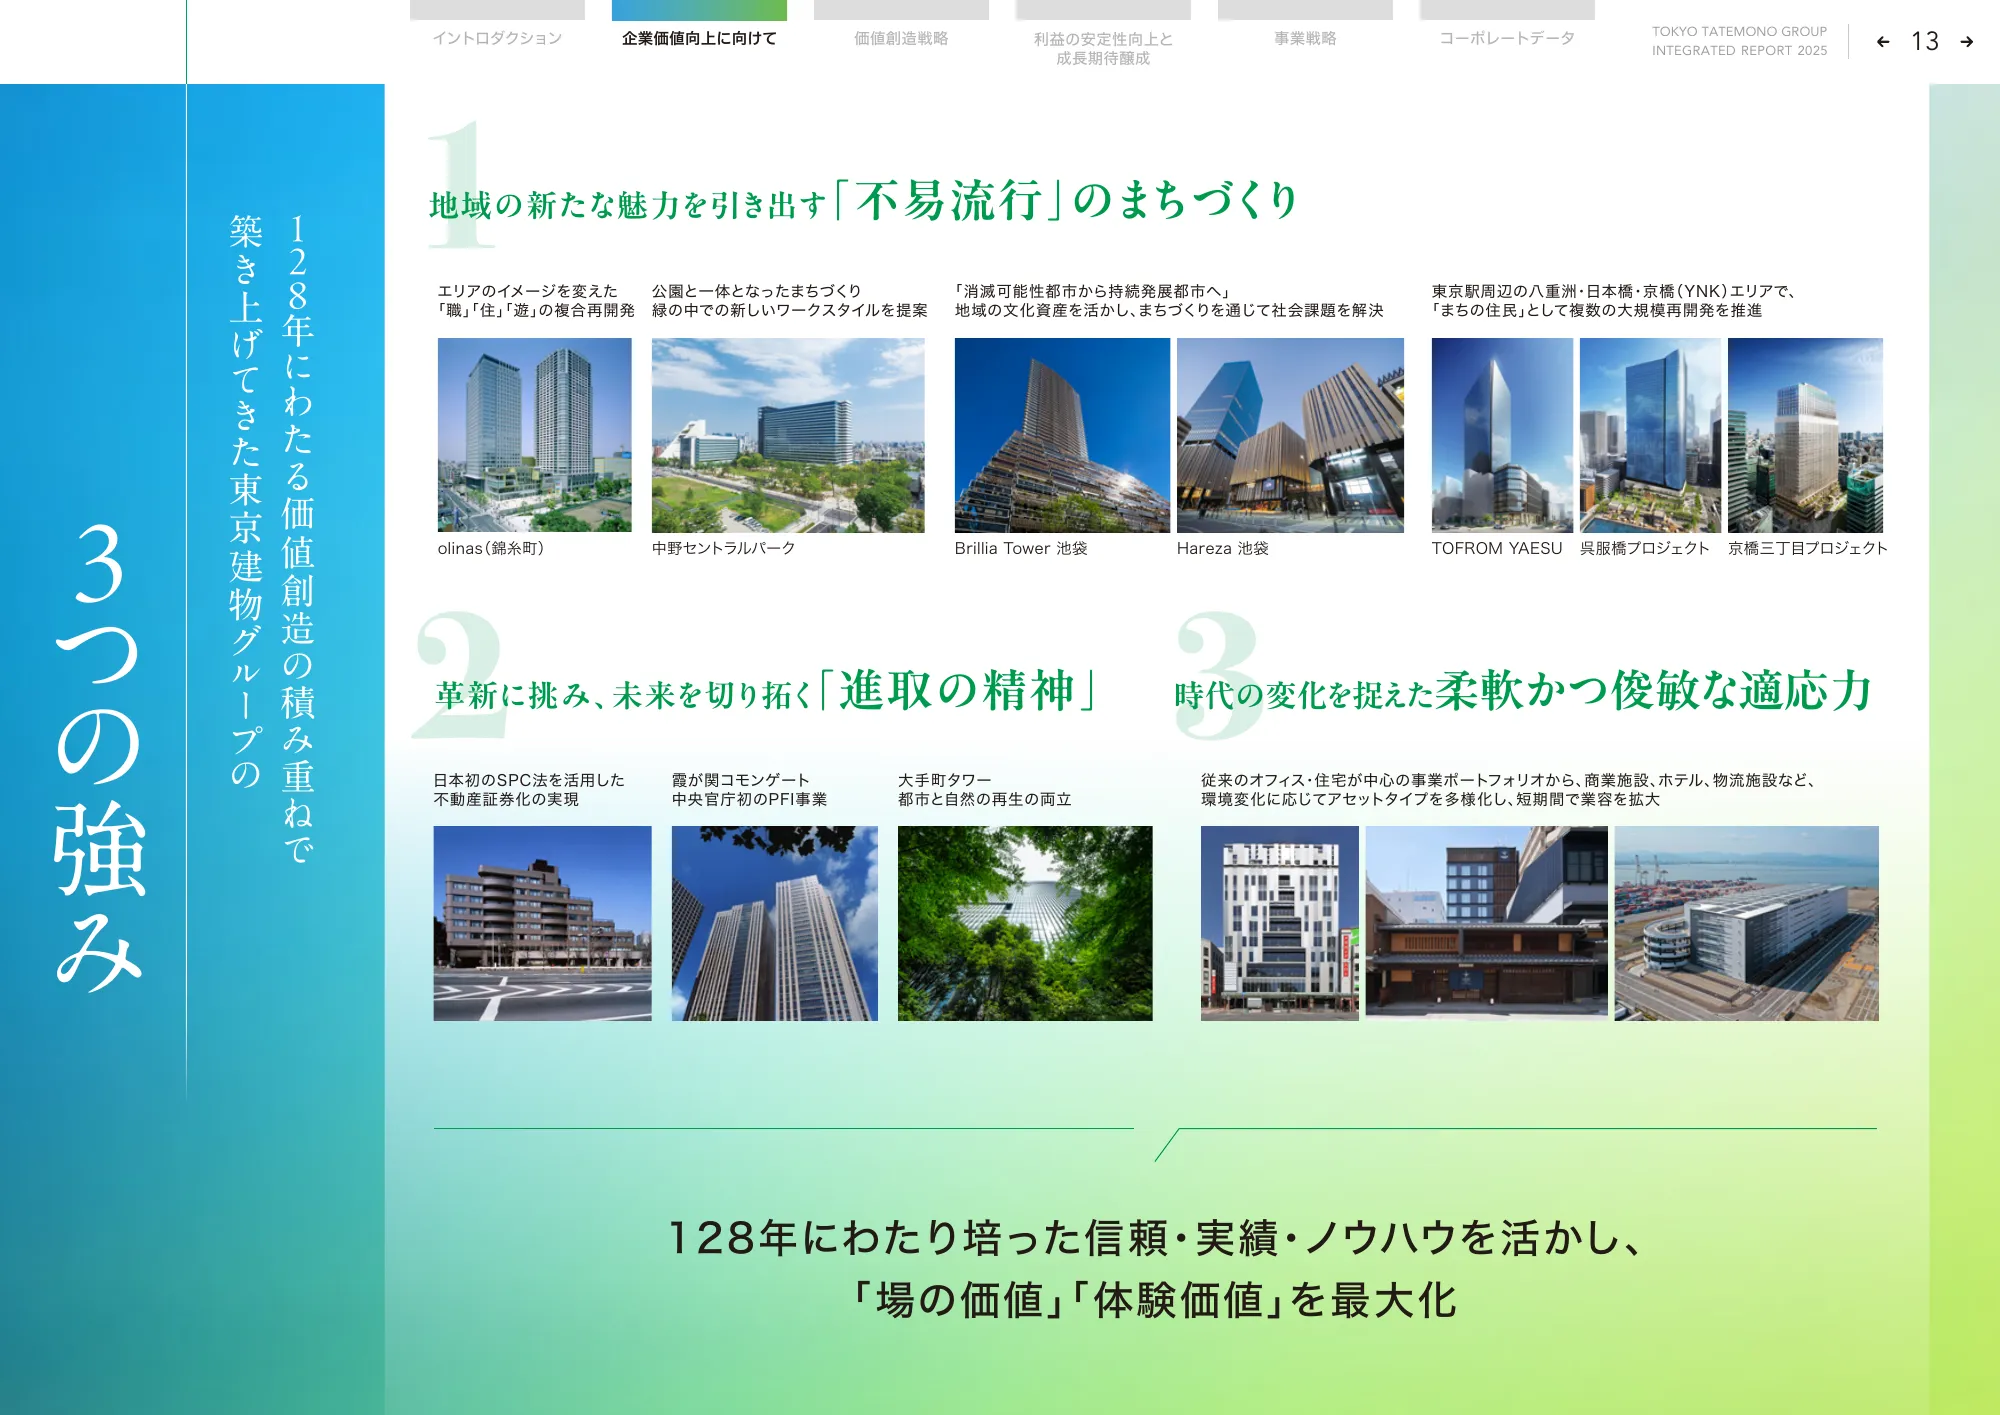Open the 利益の安定性向上と成長期待醸成 tab
2000x1415 pixels.
coord(1103,48)
